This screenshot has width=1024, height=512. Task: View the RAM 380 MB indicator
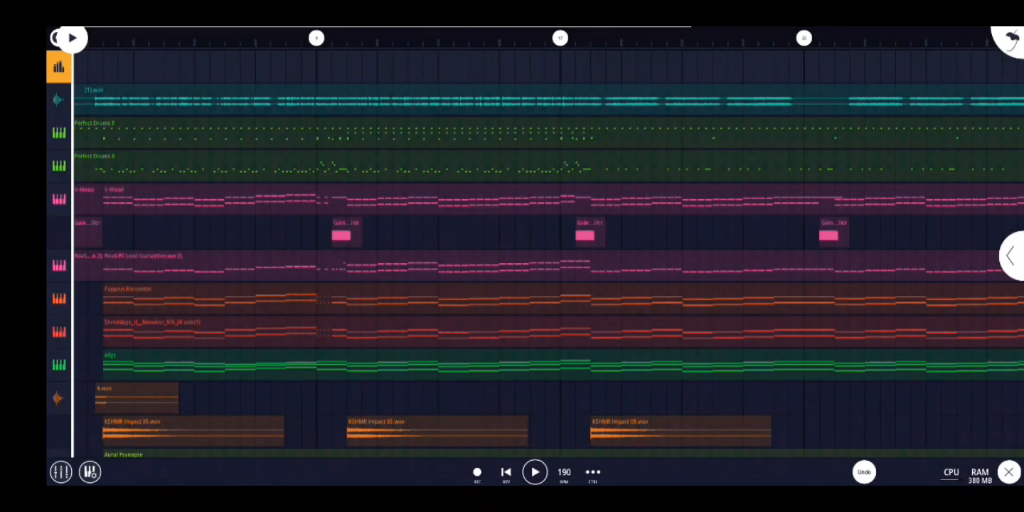980,476
